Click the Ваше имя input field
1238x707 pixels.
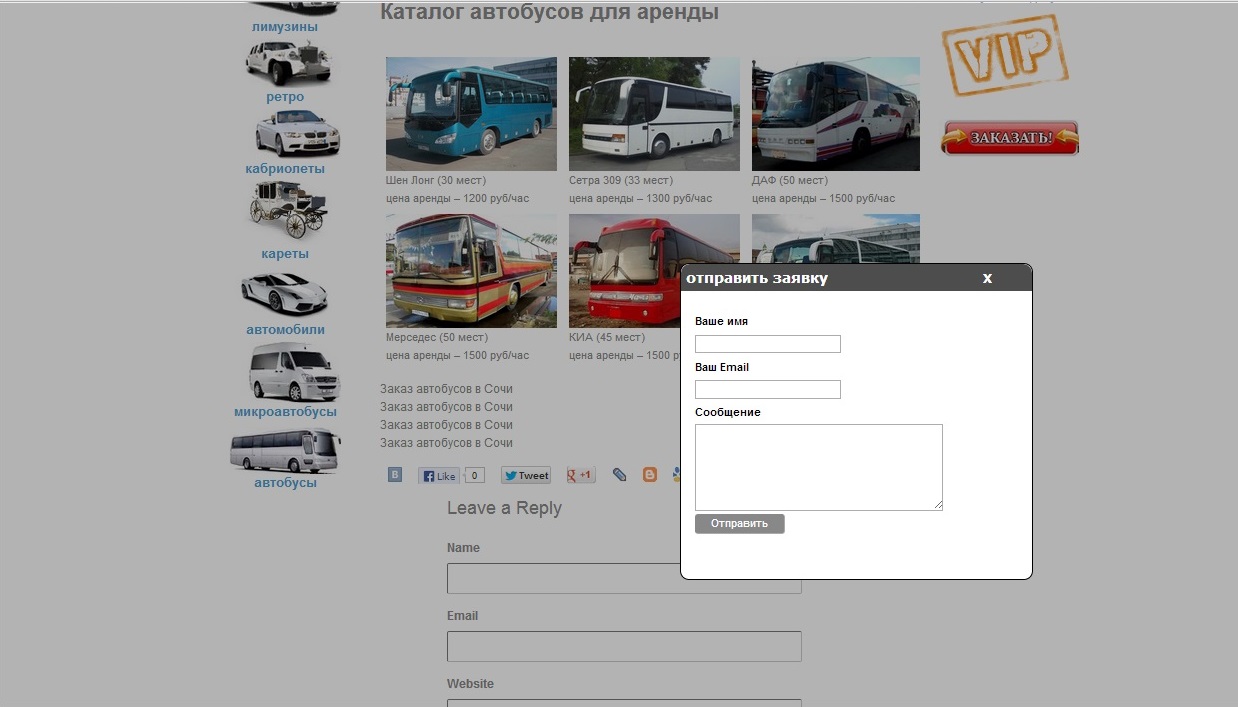click(768, 344)
